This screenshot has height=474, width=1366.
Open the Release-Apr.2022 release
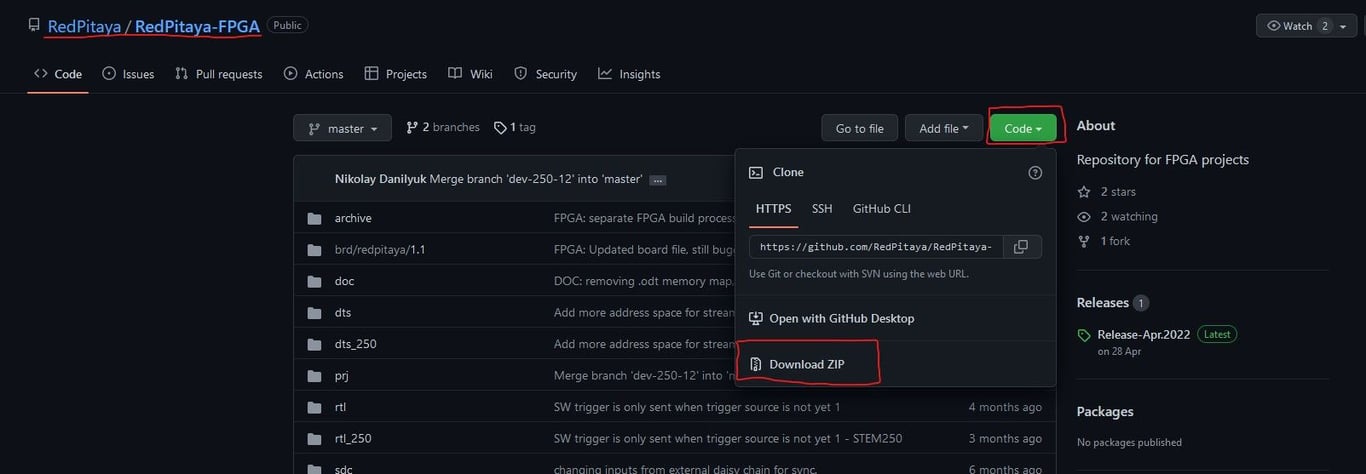click(x=1144, y=334)
